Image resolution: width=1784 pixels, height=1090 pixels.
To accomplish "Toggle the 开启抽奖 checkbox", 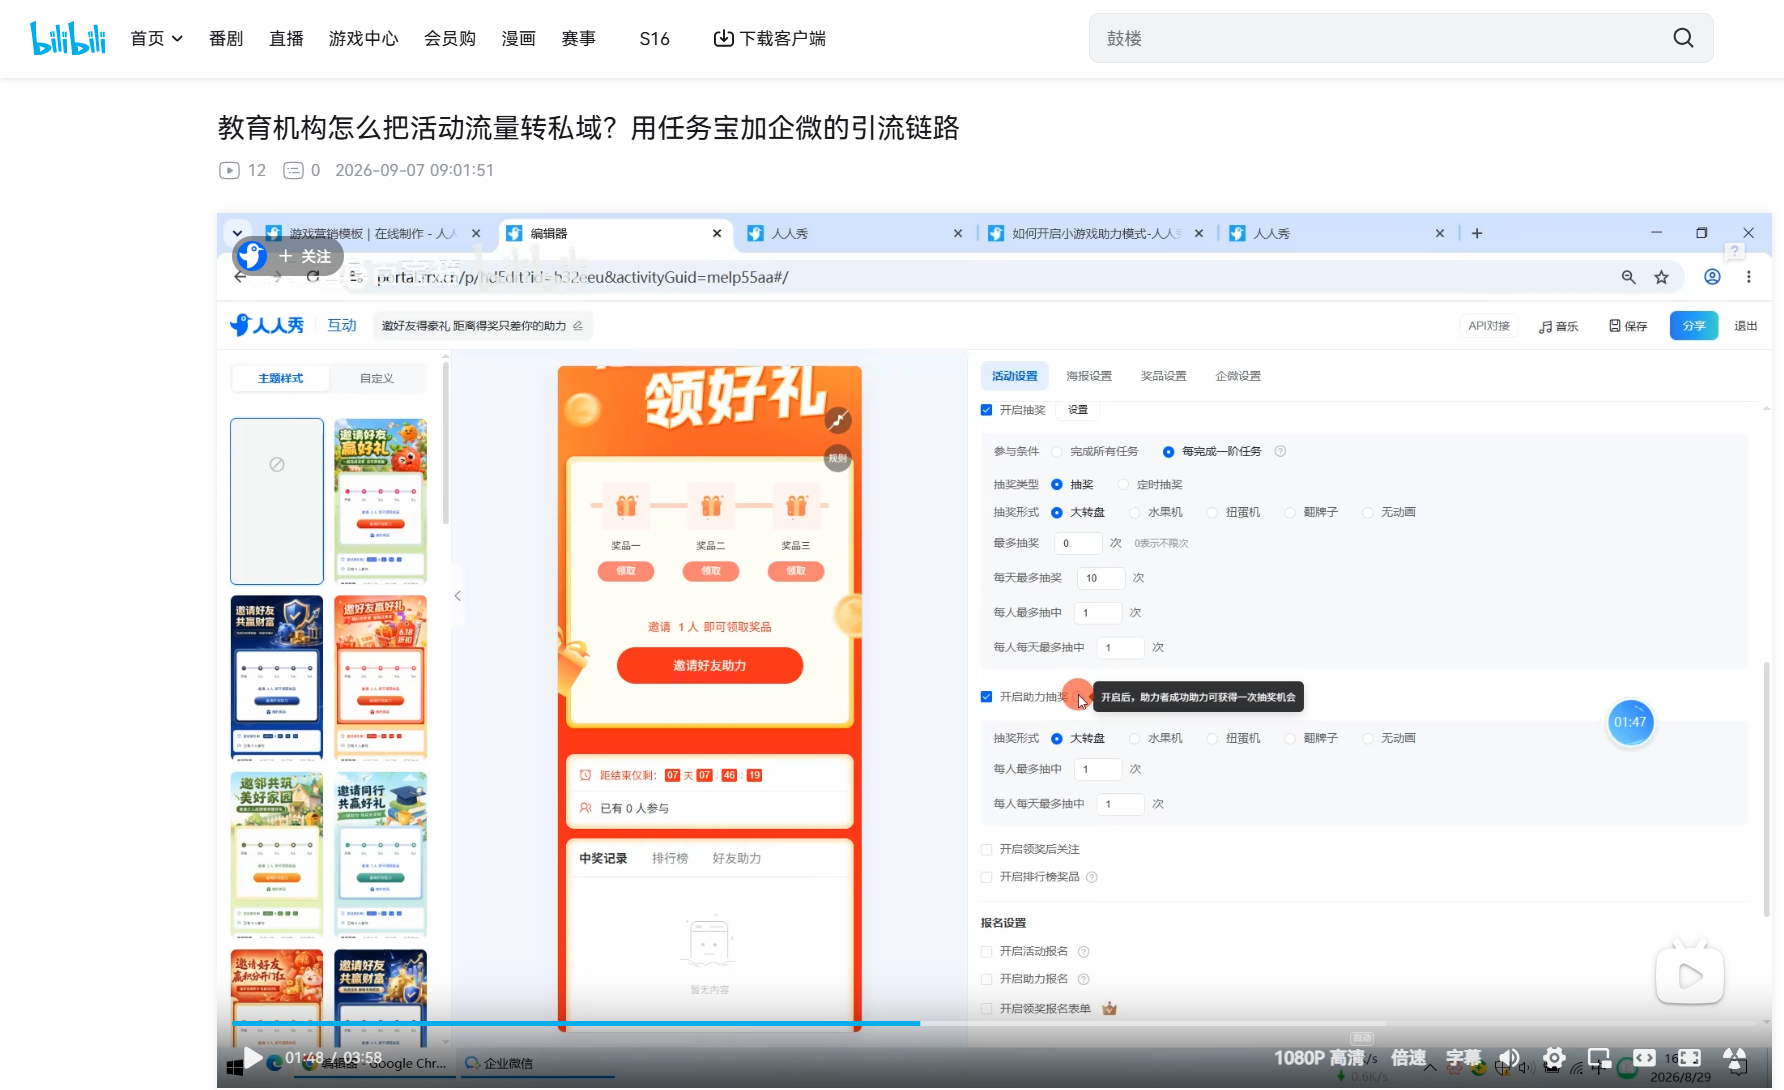I will [x=986, y=410].
